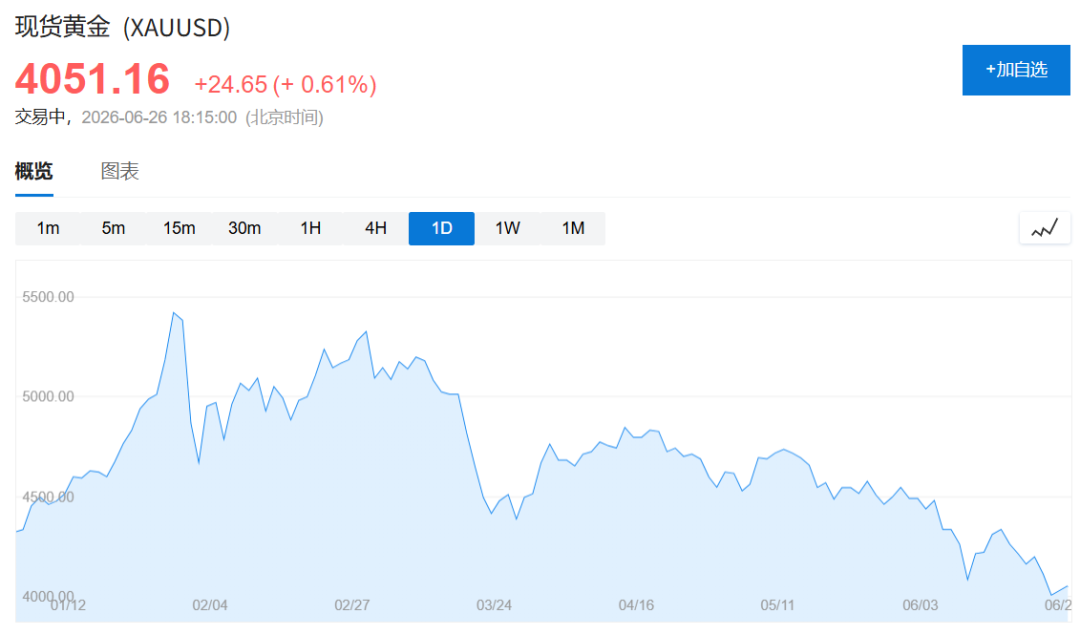Click the 03/24 date axis label
This screenshot has width=1080, height=635.
[494, 605]
